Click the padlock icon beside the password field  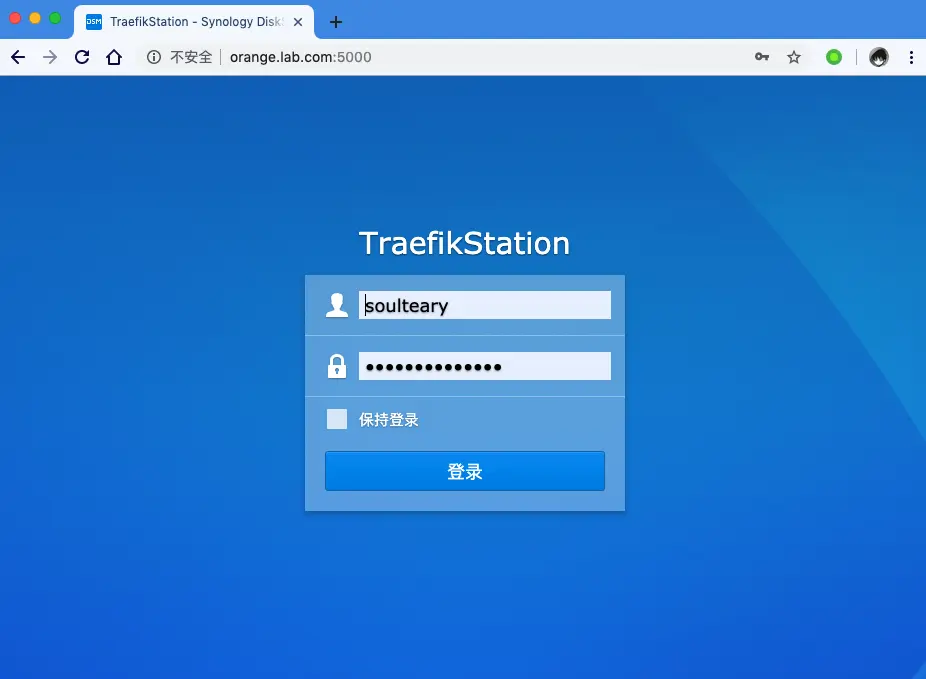(x=337, y=366)
